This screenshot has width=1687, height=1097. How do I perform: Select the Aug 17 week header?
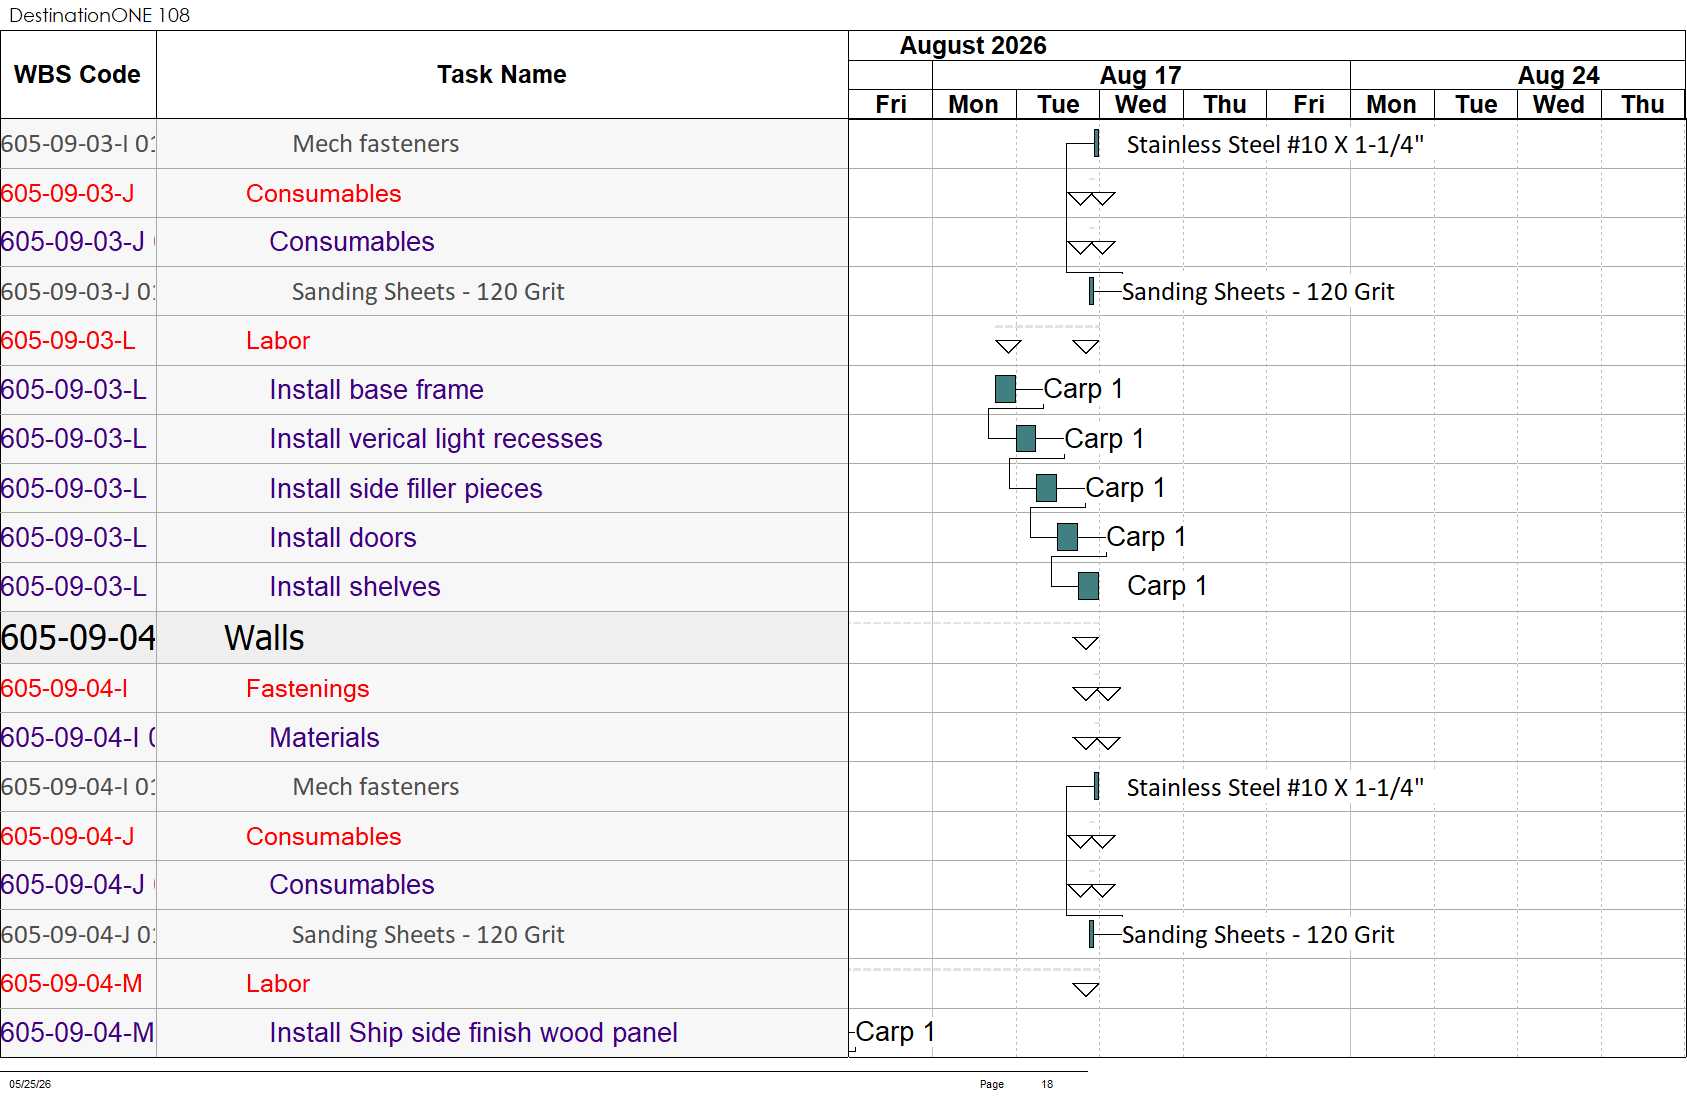tap(1141, 76)
